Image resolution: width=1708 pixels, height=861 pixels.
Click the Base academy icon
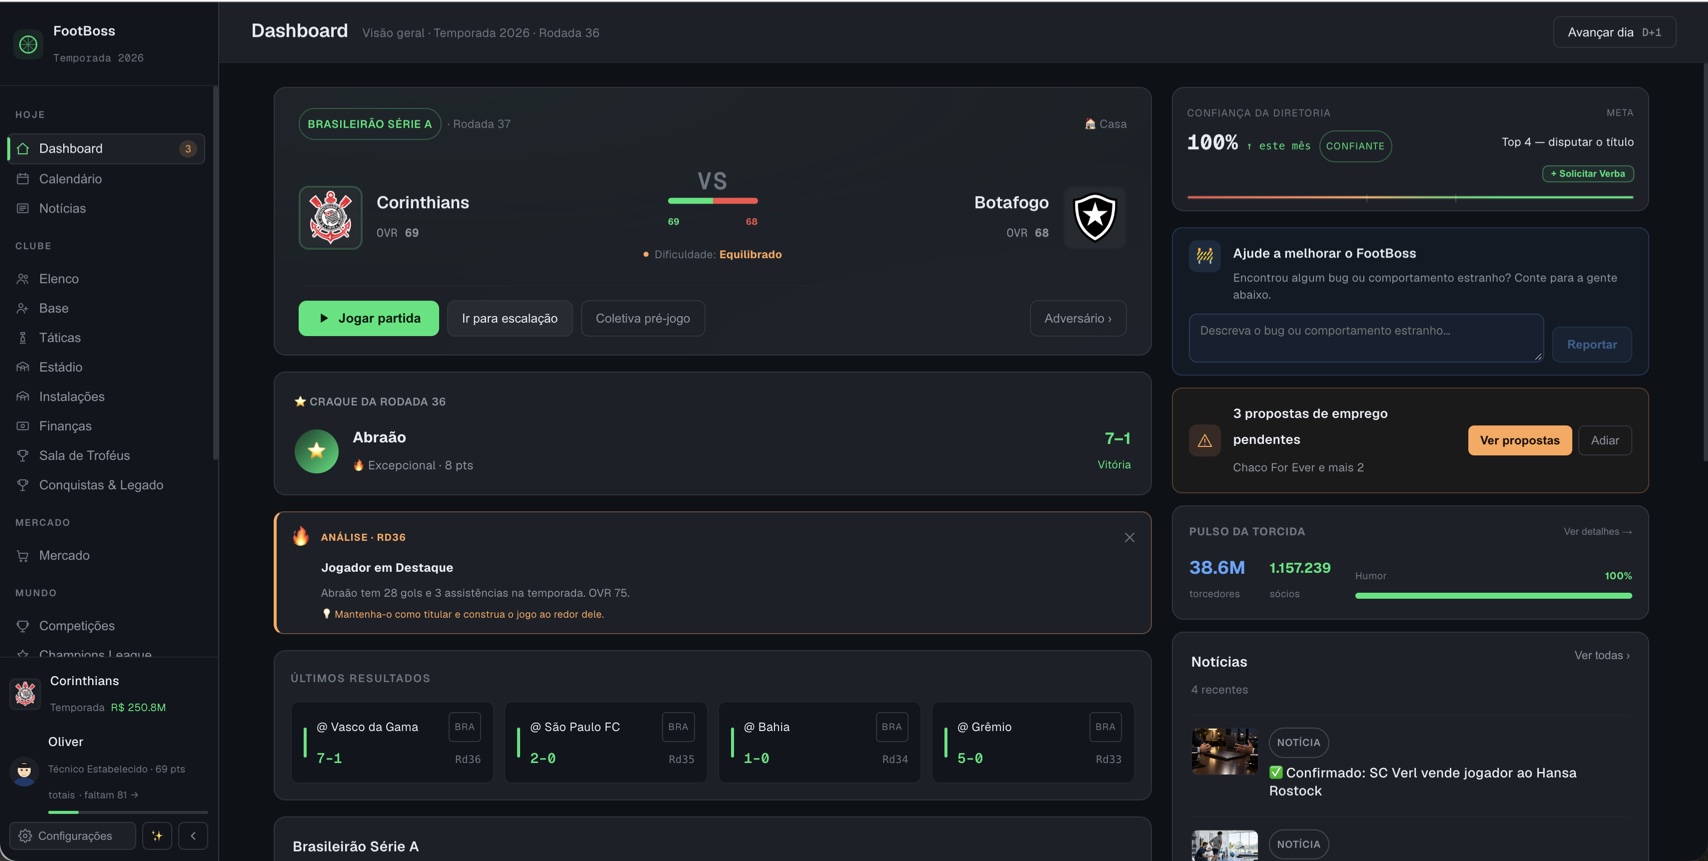[x=23, y=308]
